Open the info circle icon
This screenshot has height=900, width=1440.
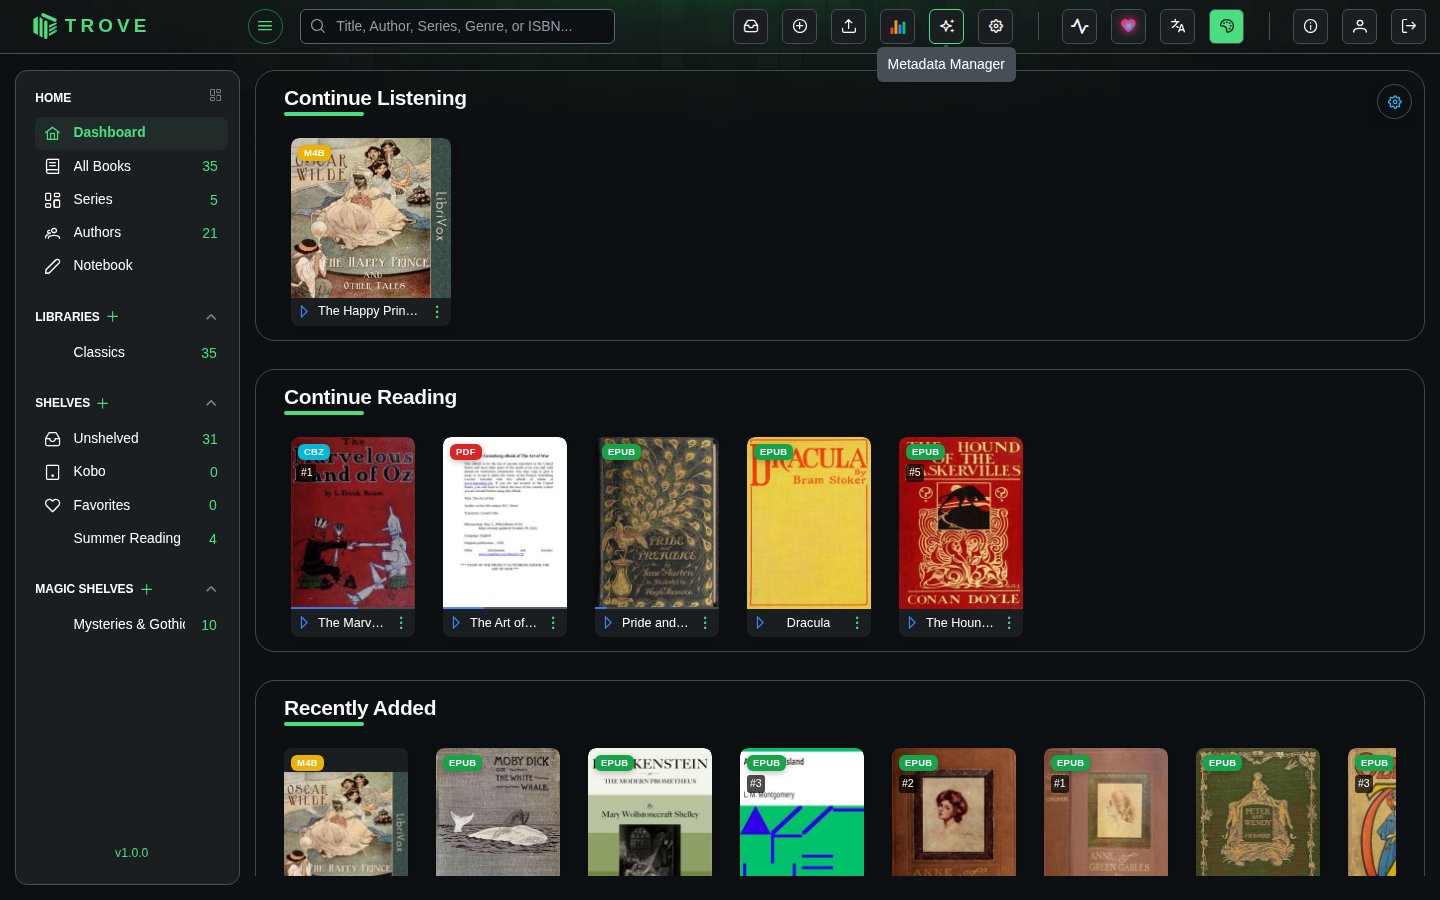point(1310,26)
